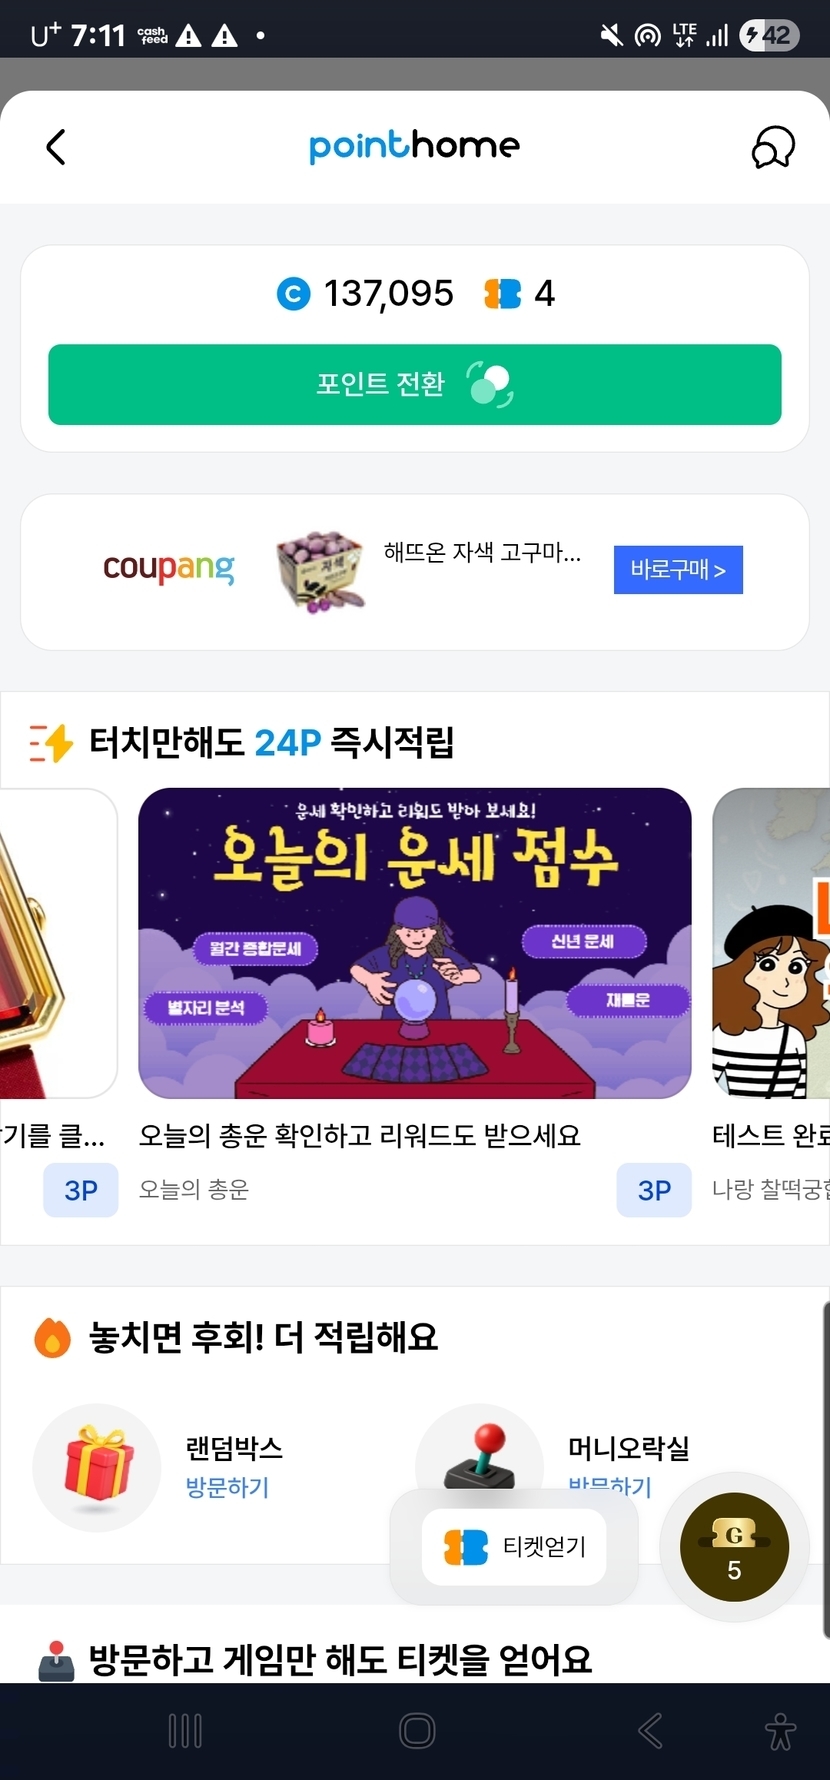
Task: Open the beret girl test card
Action: [771, 943]
